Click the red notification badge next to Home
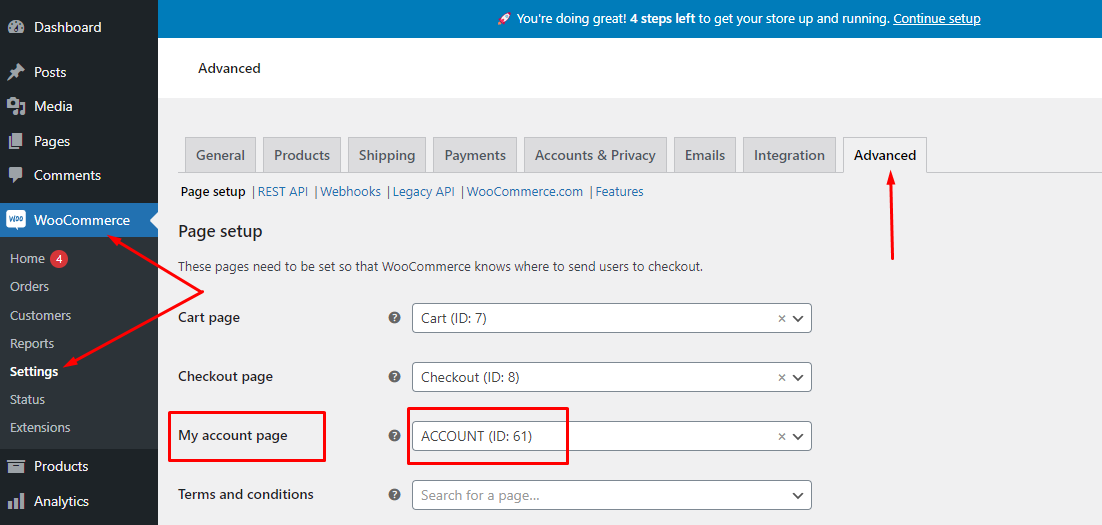This screenshot has width=1102, height=525. pyautogui.click(x=59, y=259)
